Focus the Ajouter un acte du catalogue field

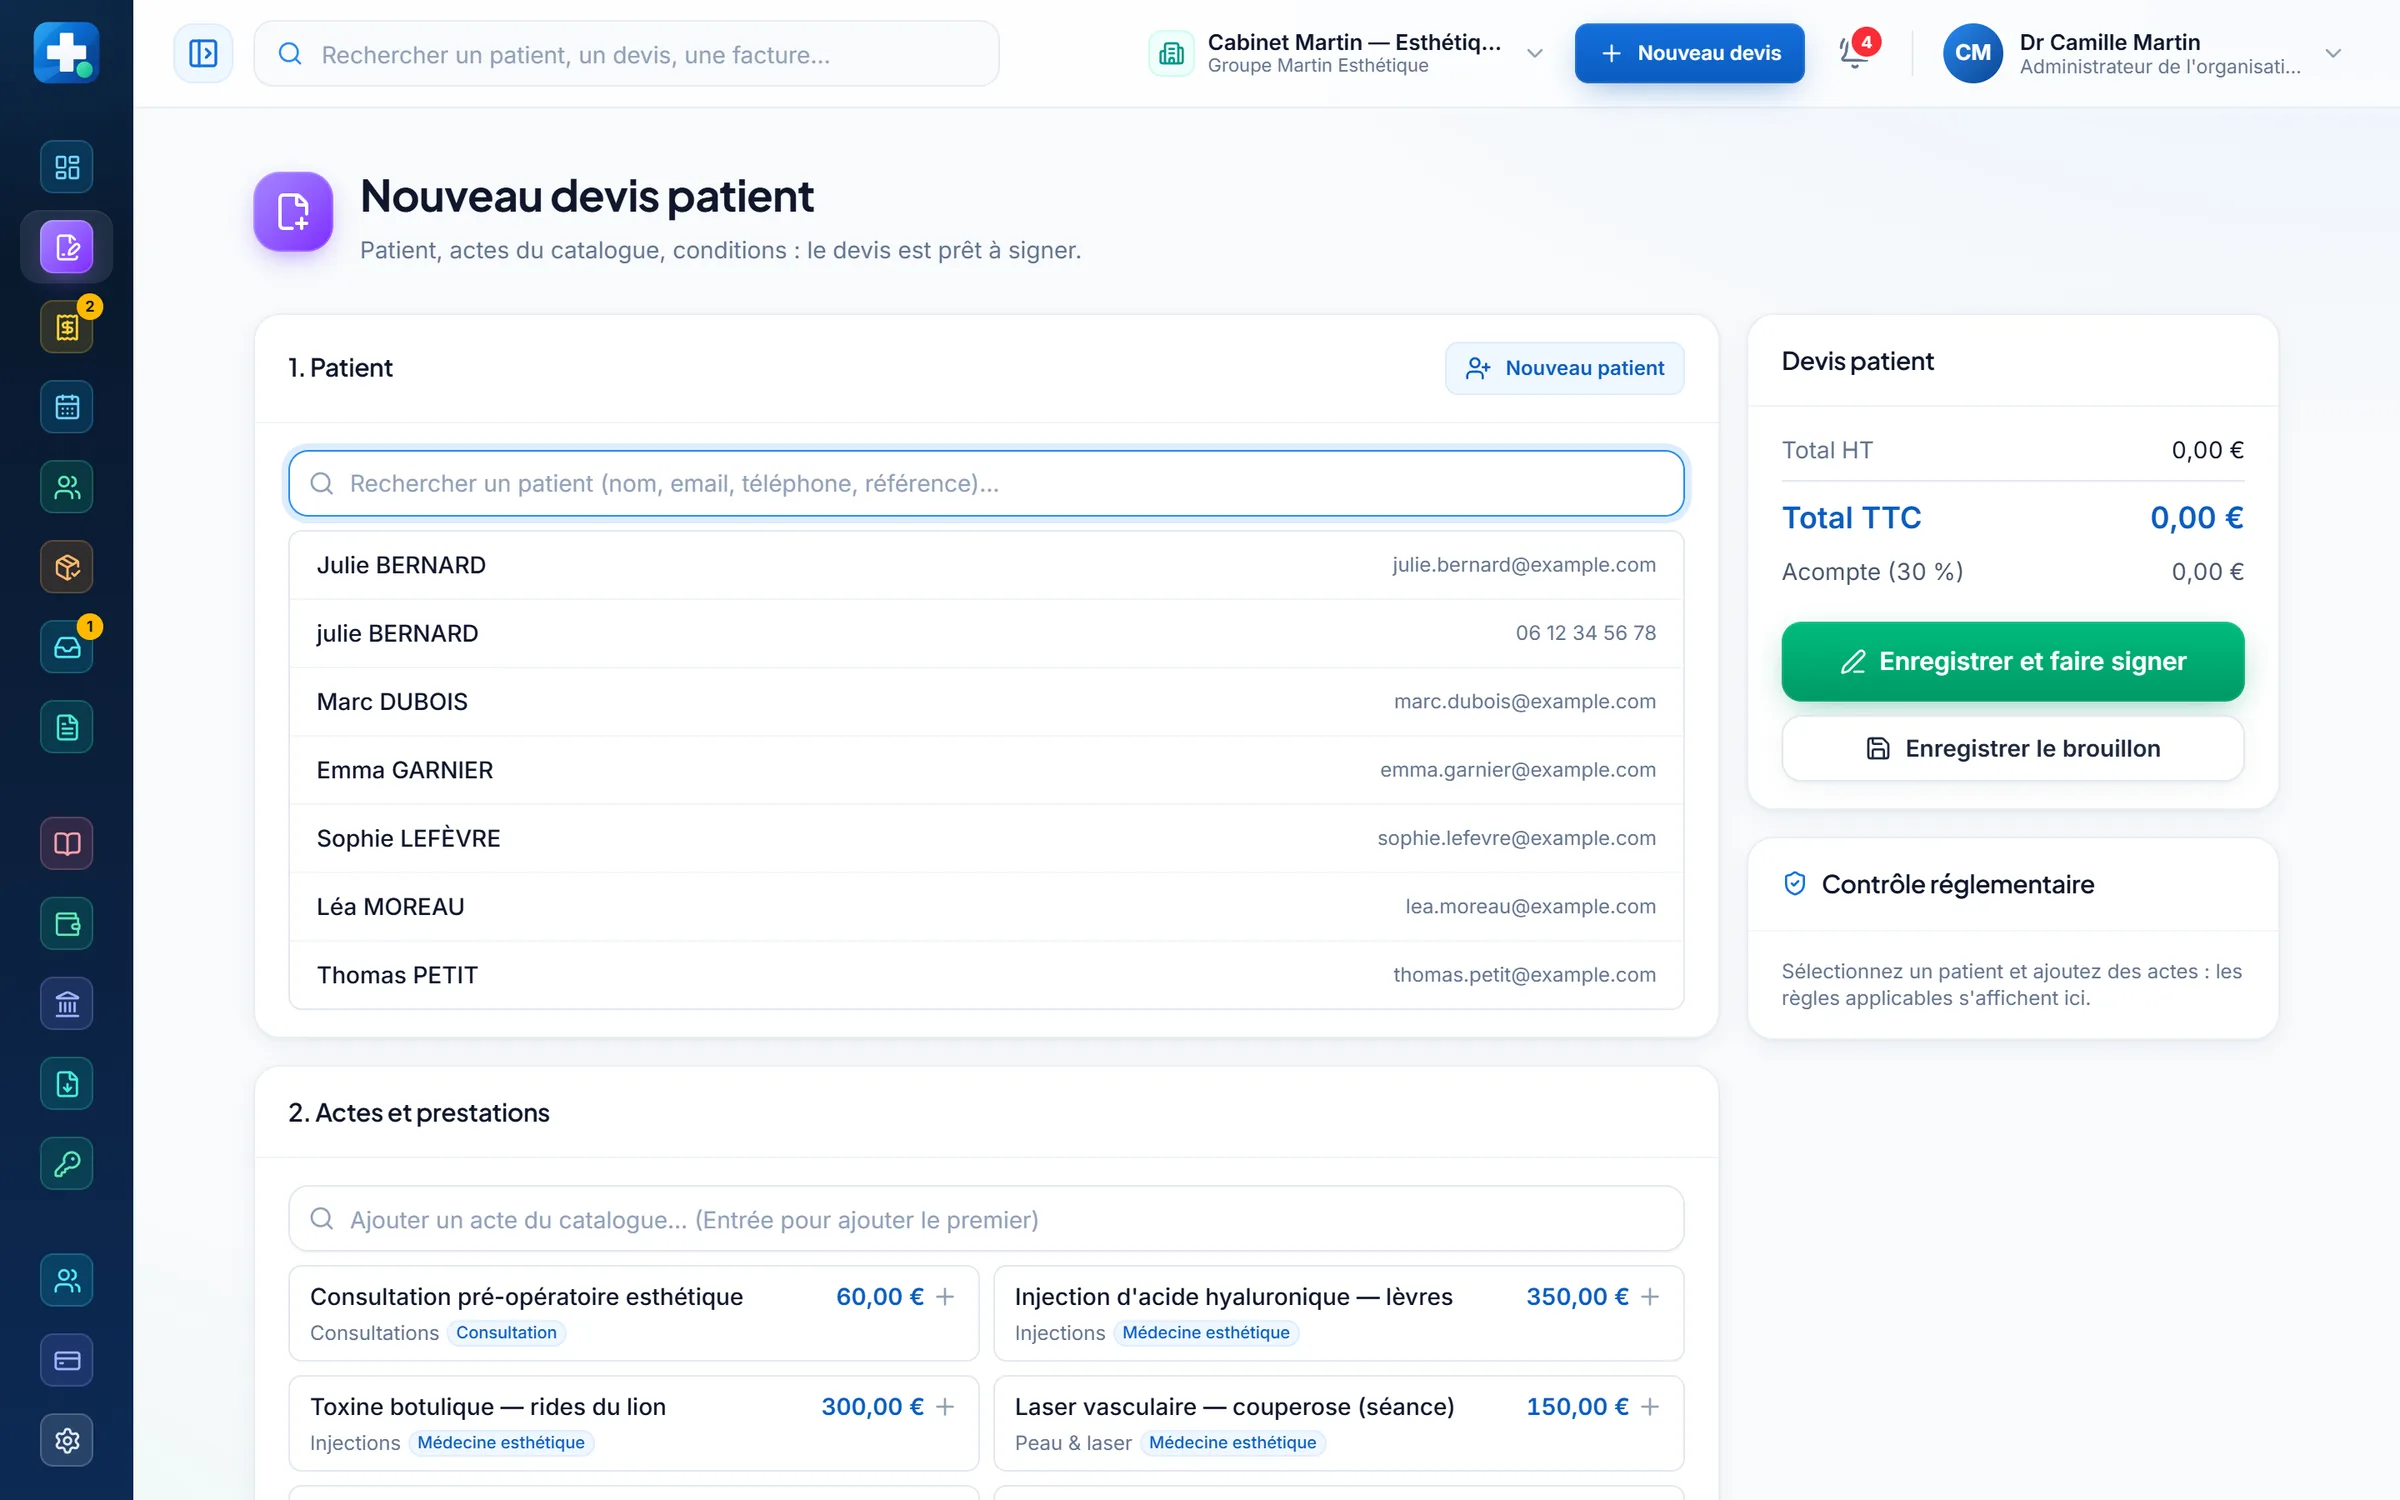(986, 1219)
